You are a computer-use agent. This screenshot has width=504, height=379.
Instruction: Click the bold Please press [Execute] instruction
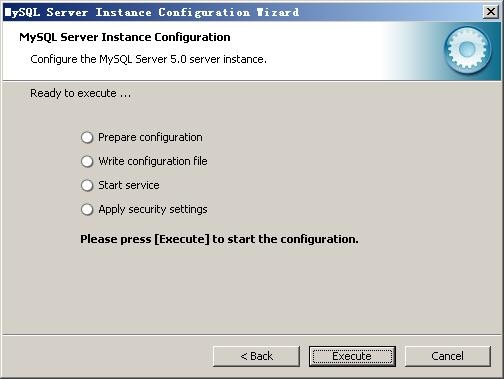point(219,239)
